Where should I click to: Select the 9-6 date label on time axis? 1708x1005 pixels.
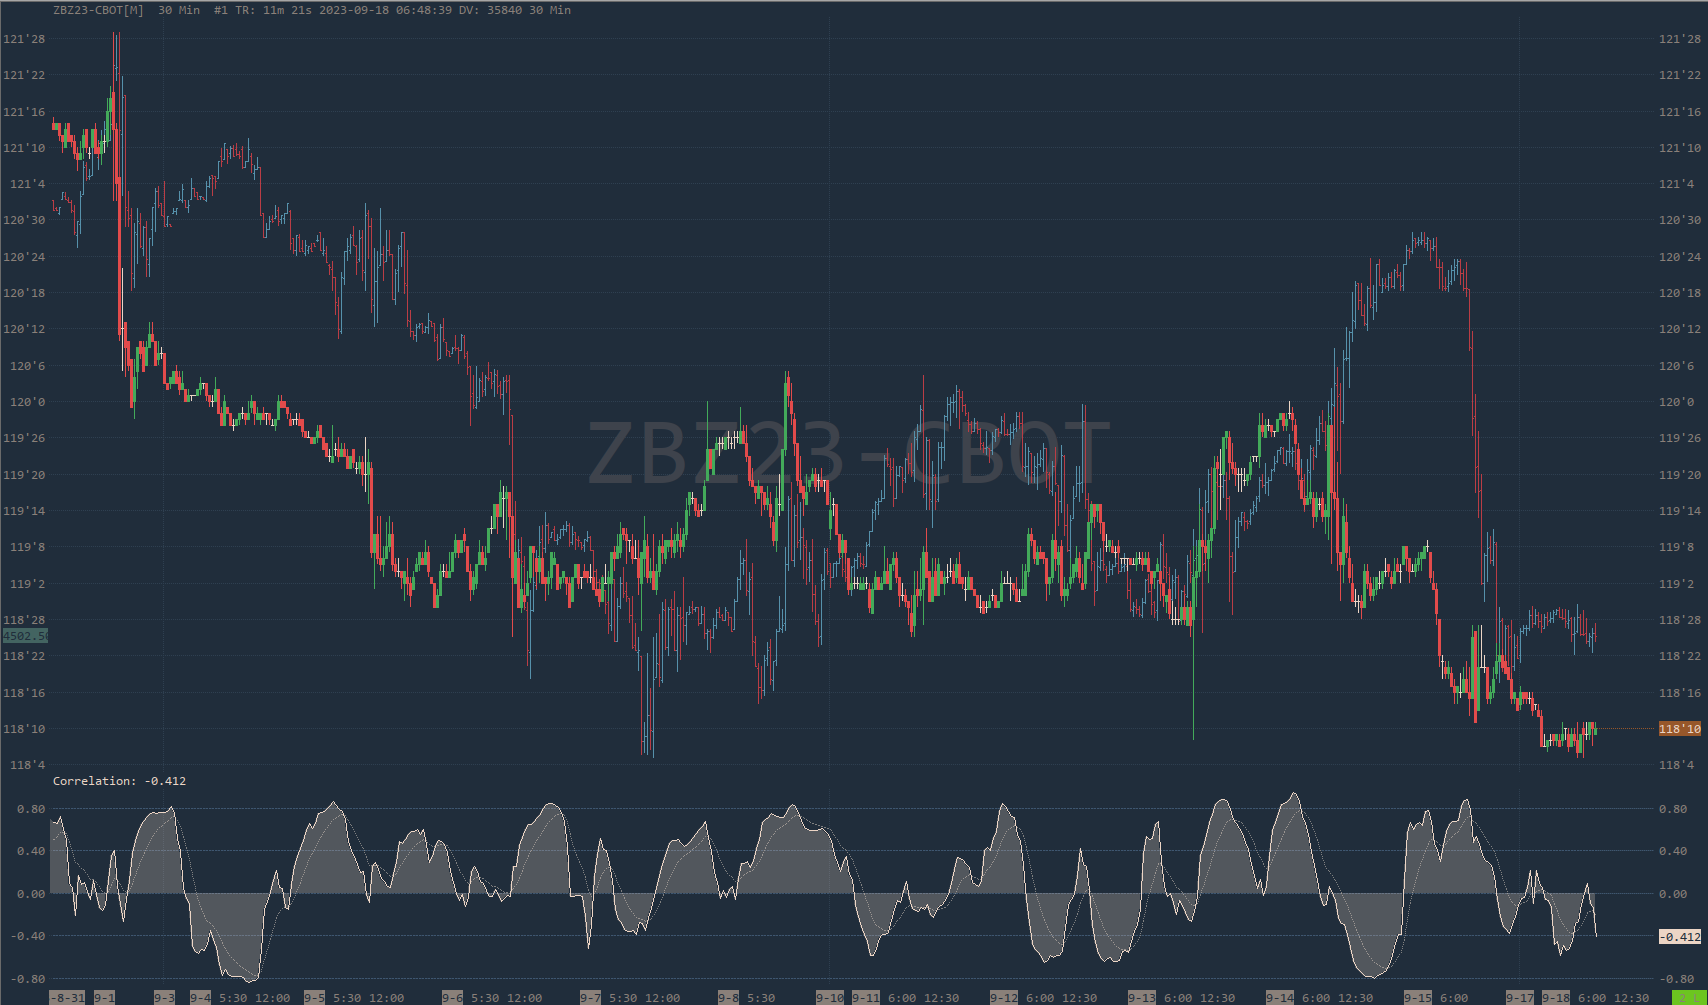pos(452,998)
